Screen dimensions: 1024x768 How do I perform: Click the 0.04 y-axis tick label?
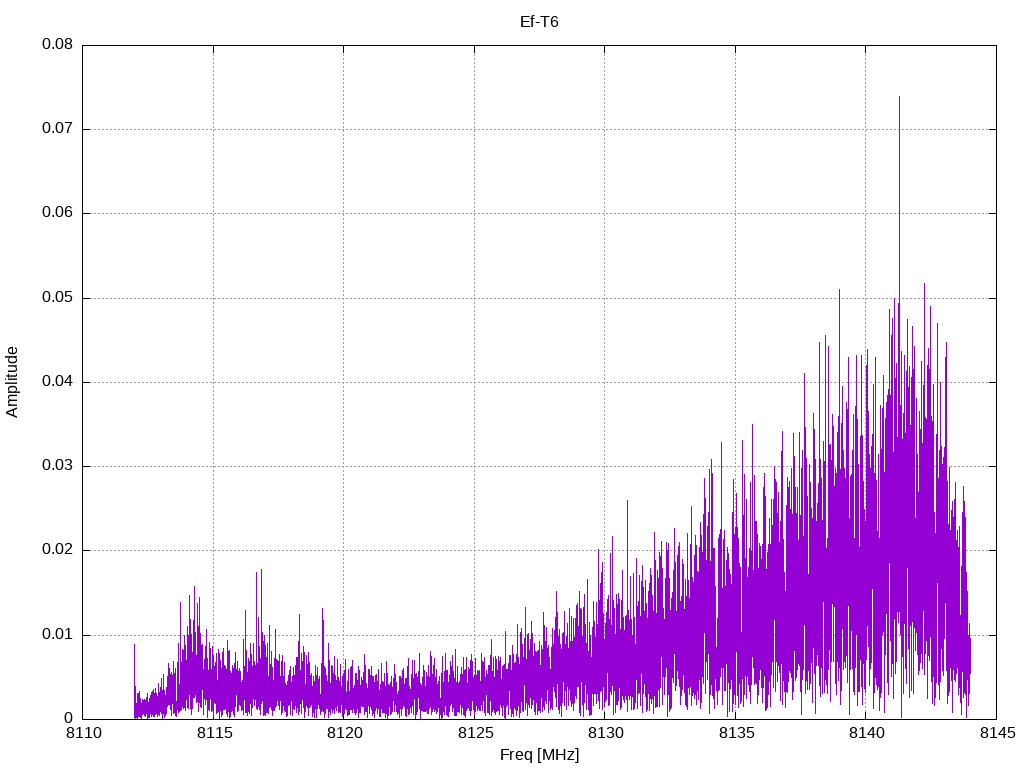(x=57, y=381)
